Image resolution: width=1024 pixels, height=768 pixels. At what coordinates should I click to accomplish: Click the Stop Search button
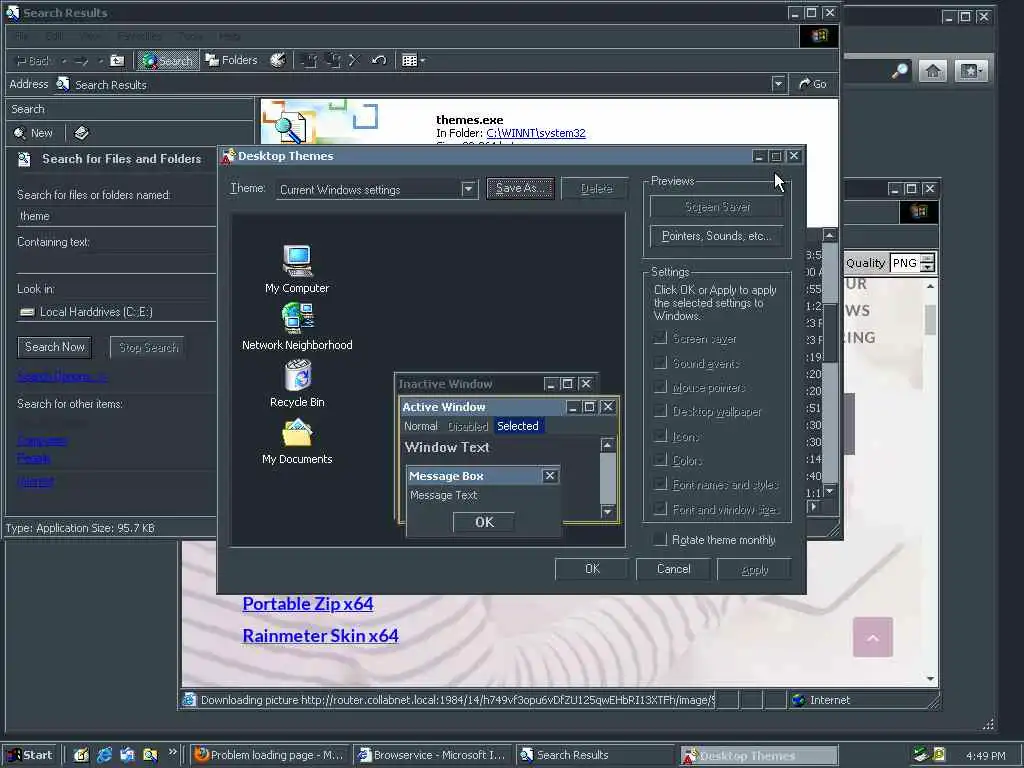pyautogui.click(x=148, y=347)
